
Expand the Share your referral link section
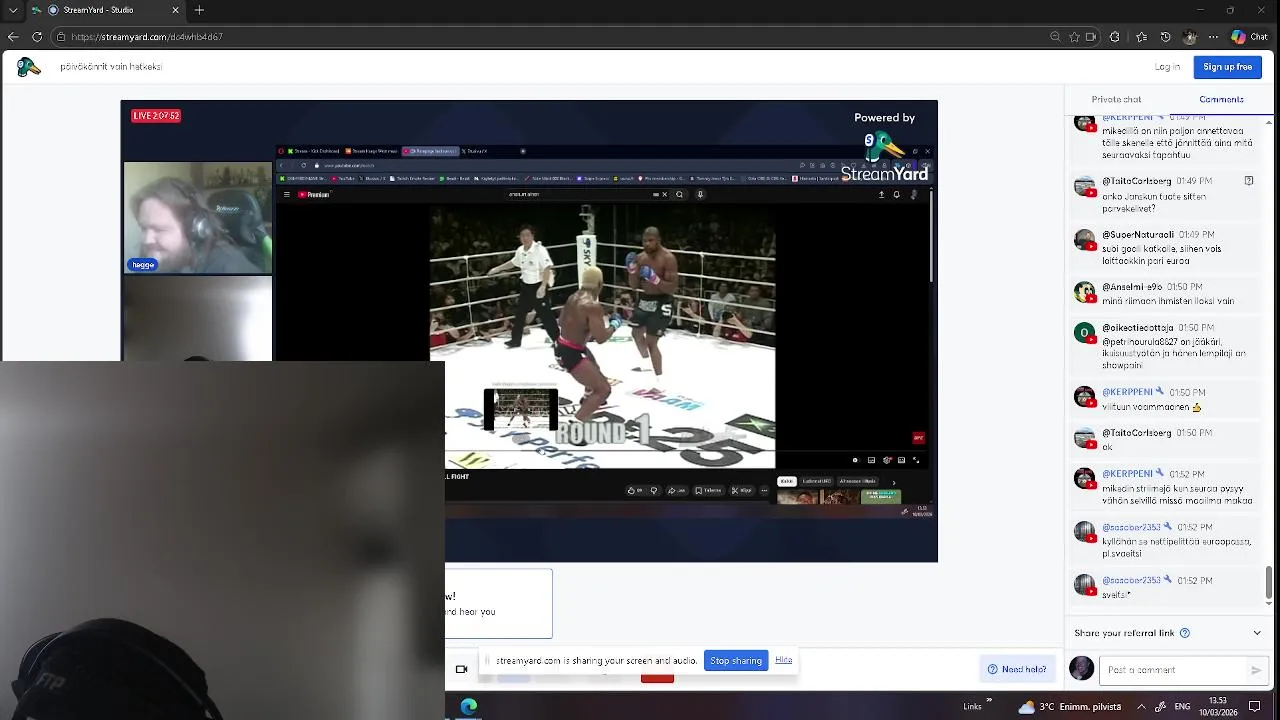1257,633
